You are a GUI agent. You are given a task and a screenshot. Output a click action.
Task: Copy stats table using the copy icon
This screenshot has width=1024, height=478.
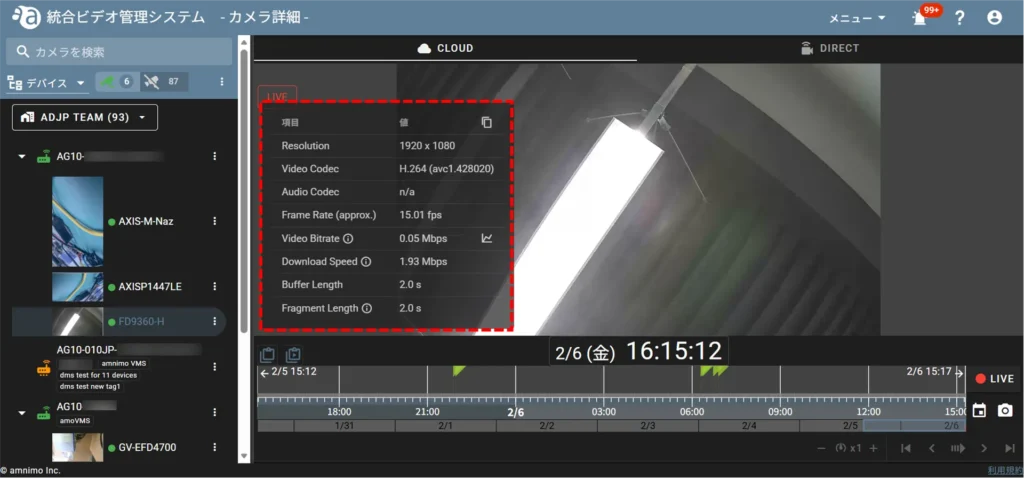(x=487, y=122)
